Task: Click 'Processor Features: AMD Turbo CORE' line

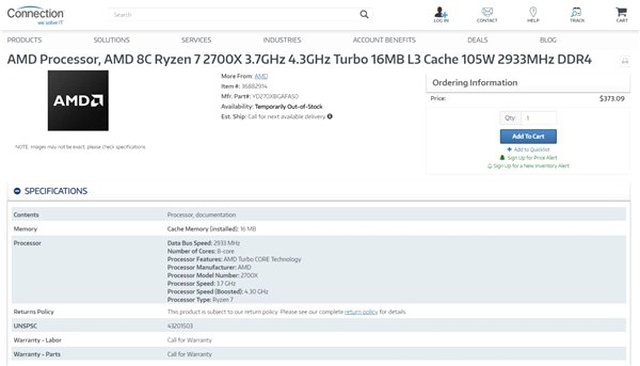Action: tap(234, 259)
